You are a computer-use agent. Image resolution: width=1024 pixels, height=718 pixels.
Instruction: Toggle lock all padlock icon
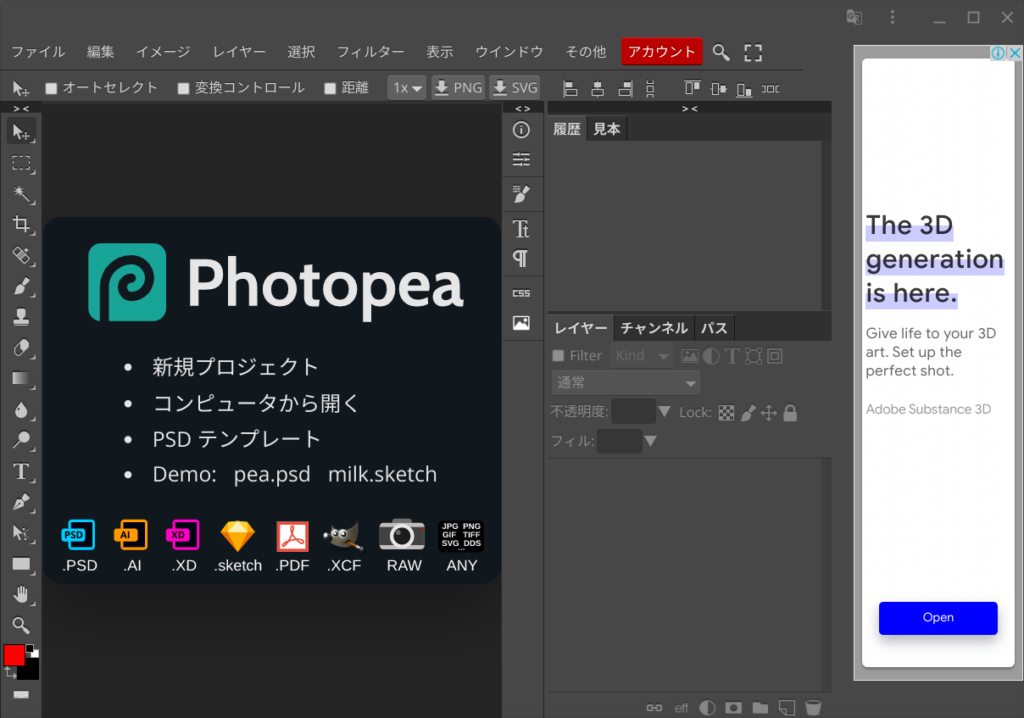790,413
